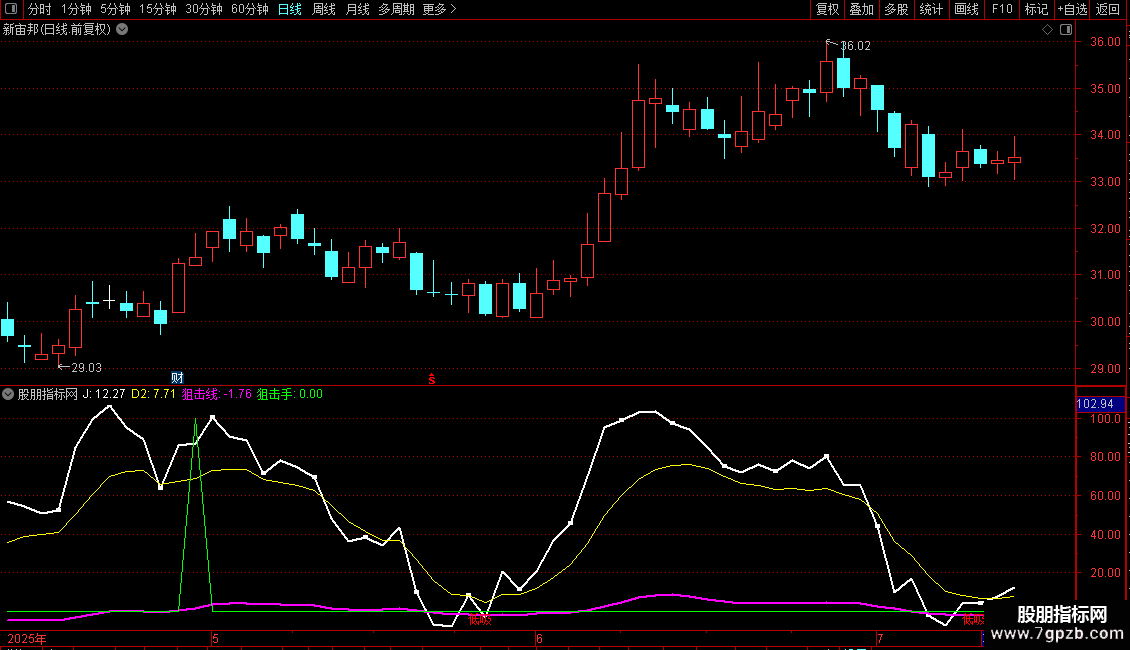This screenshot has height=650, width=1130.
Task: Click the 叠加 overlay button
Action: coord(861,9)
